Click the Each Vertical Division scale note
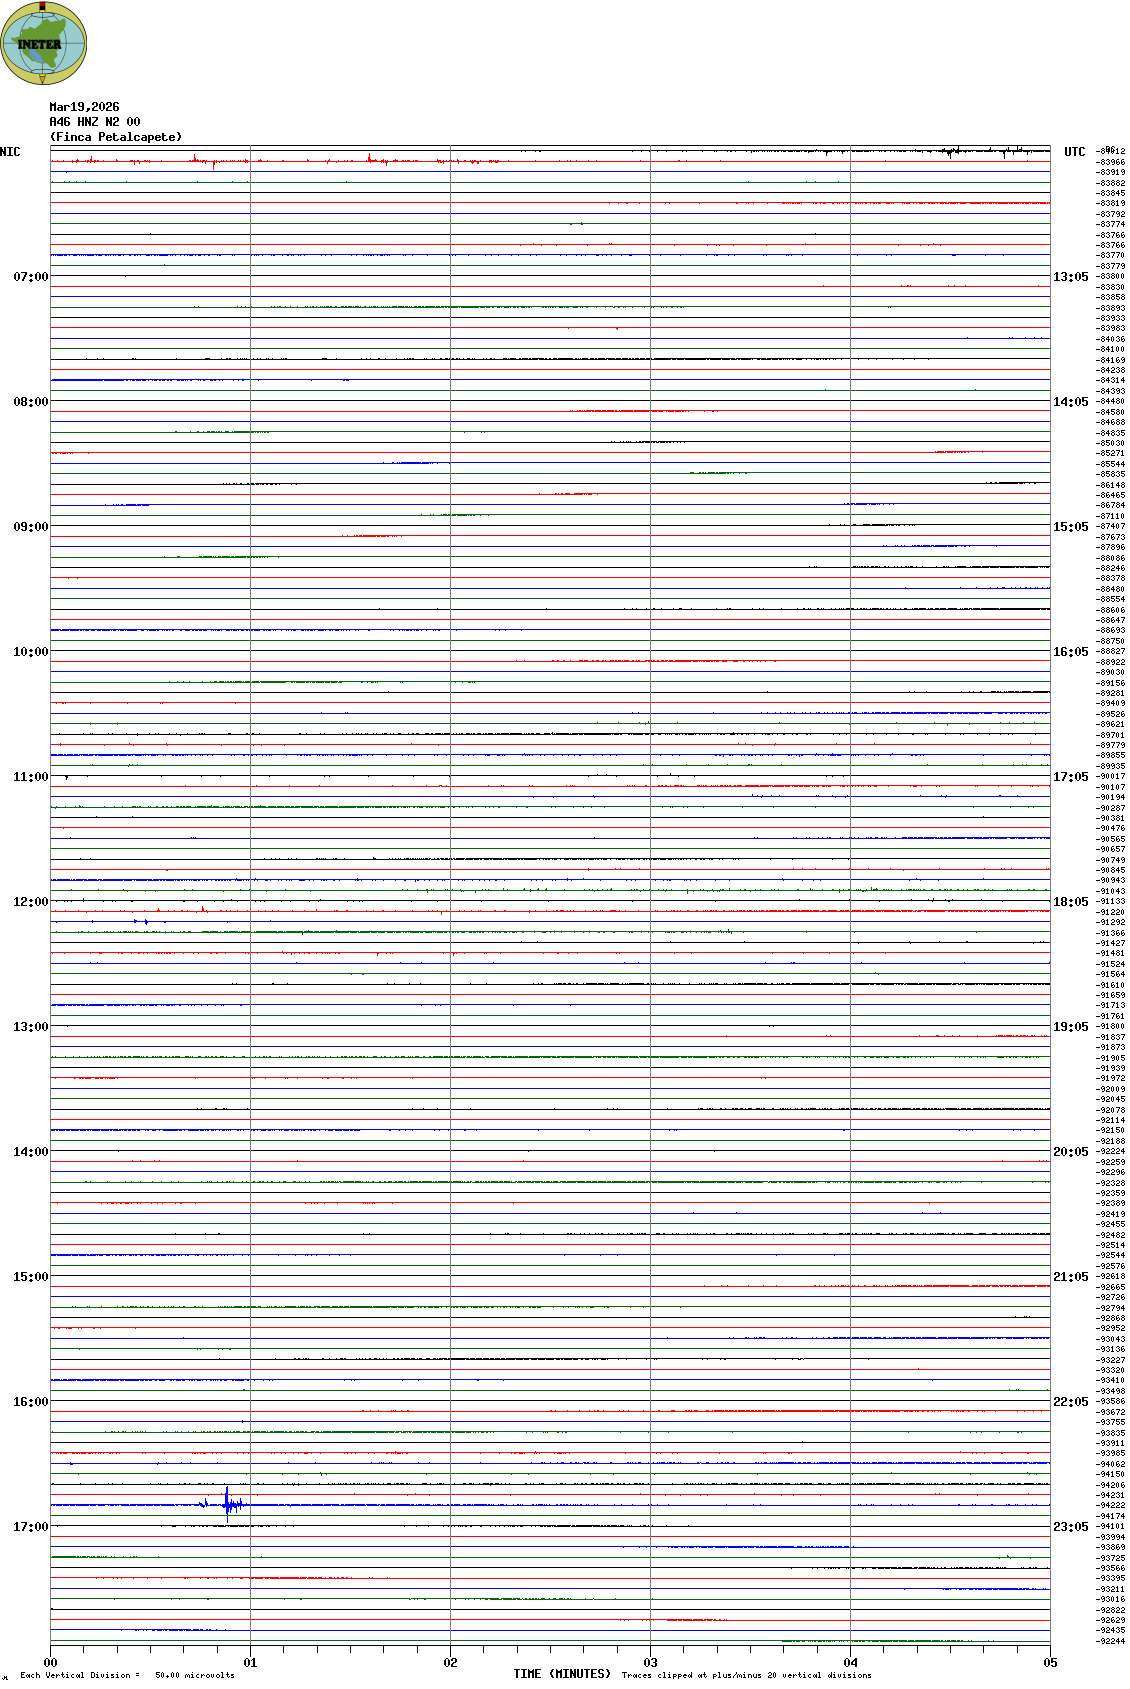 pos(127,1675)
